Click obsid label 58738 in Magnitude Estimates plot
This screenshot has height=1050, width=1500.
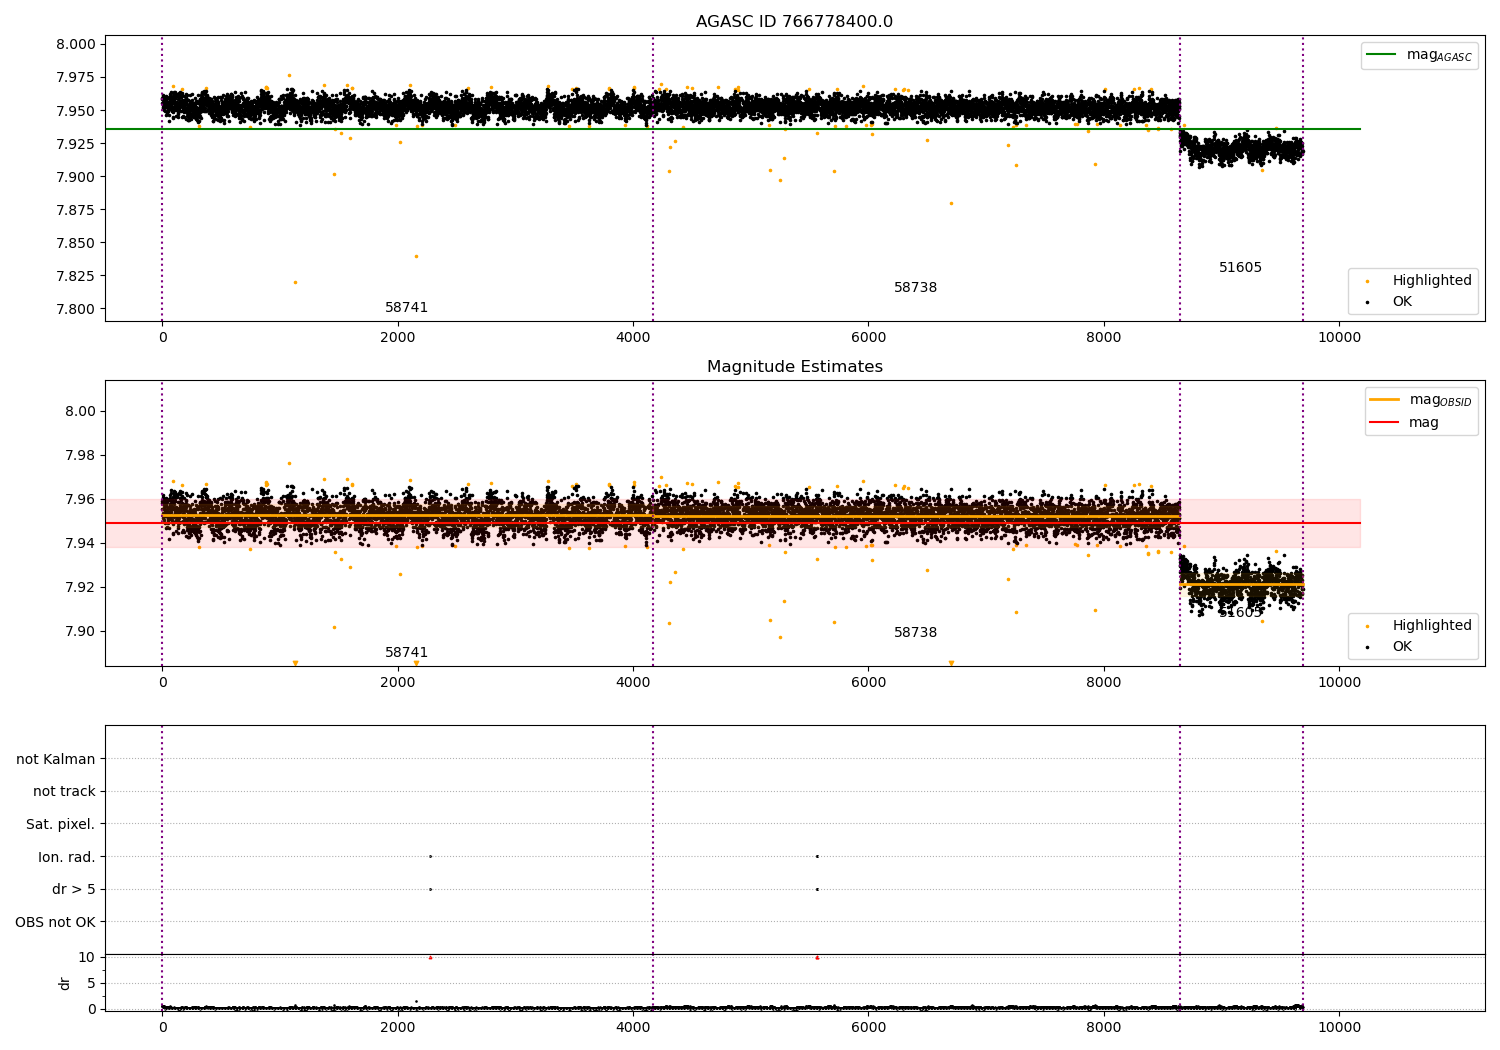(915, 633)
